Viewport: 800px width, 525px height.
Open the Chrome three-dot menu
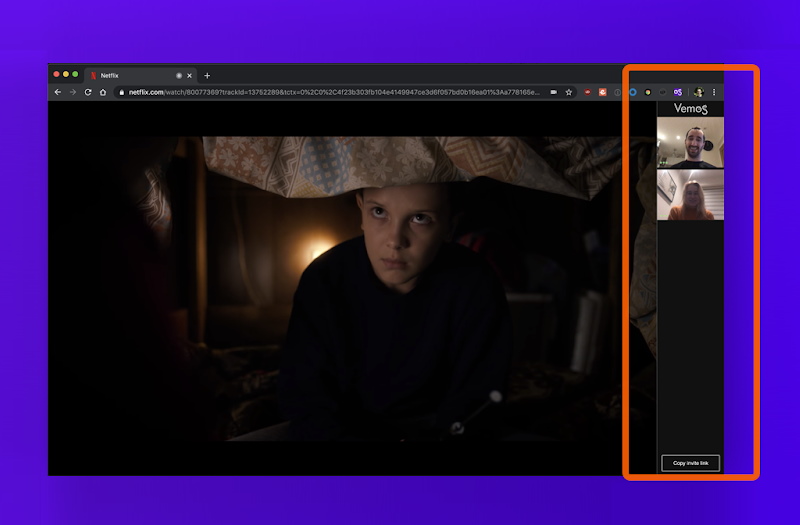pos(714,92)
